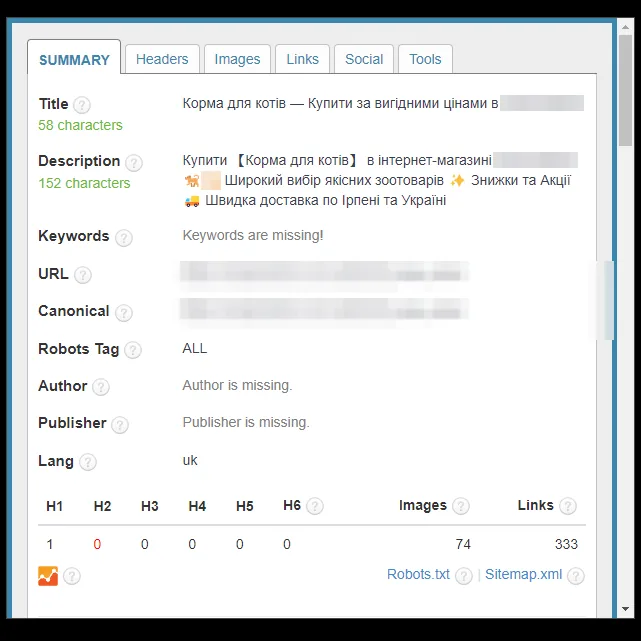Open the help icon after Sitemap.xml link
This screenshot has height=641, width=641.
point(576,576)
